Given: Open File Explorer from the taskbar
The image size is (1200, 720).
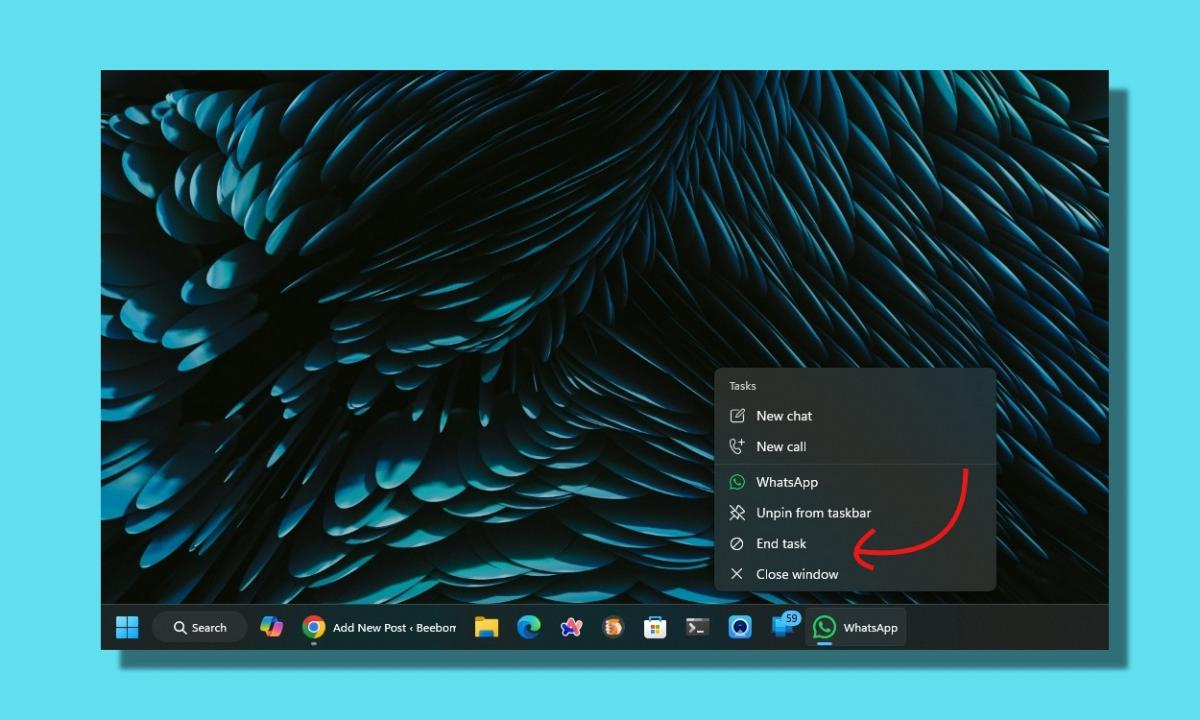Looking at the screenshot, I should 487,627.
